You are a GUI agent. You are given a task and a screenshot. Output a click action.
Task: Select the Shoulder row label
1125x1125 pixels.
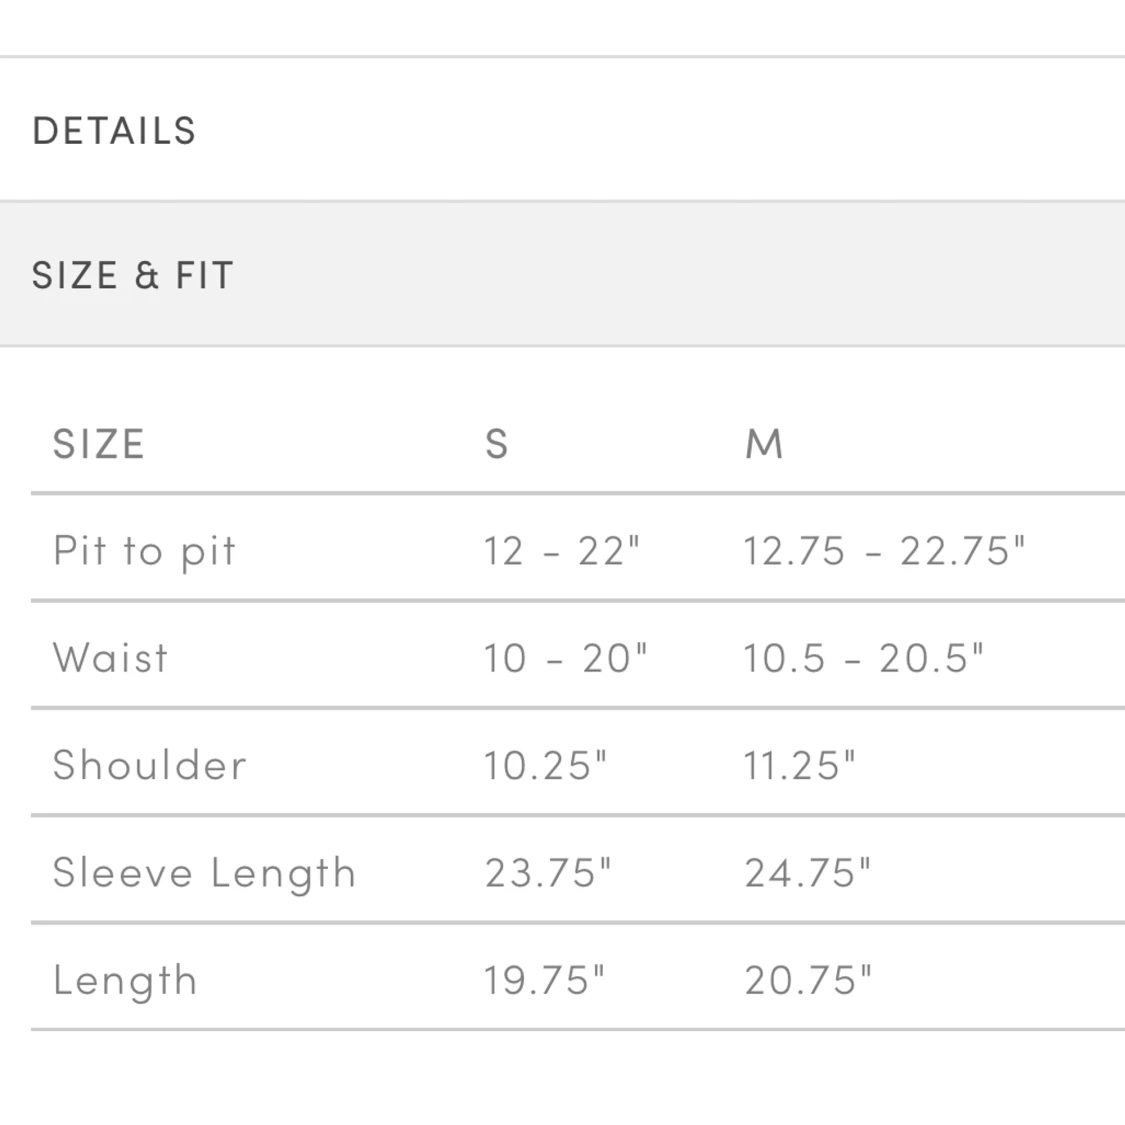coord(149,765)
